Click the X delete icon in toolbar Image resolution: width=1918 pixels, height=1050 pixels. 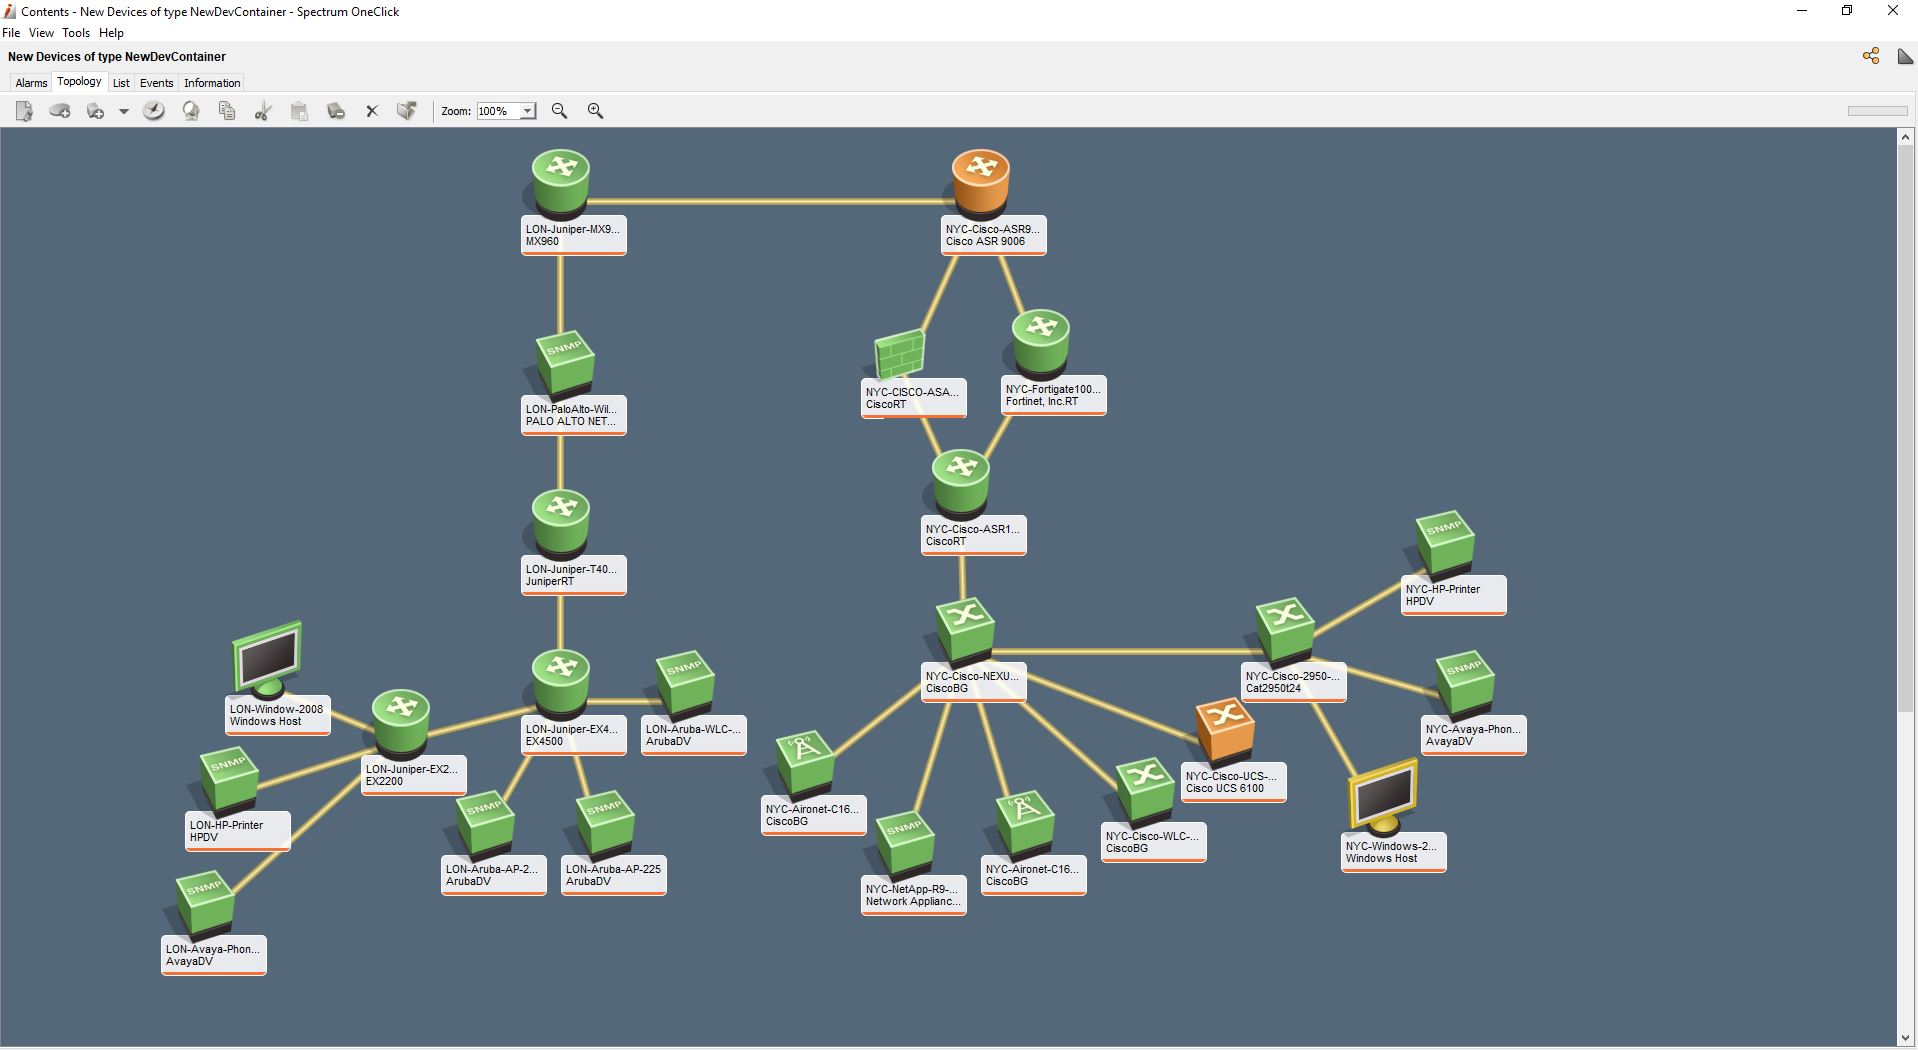372,111
